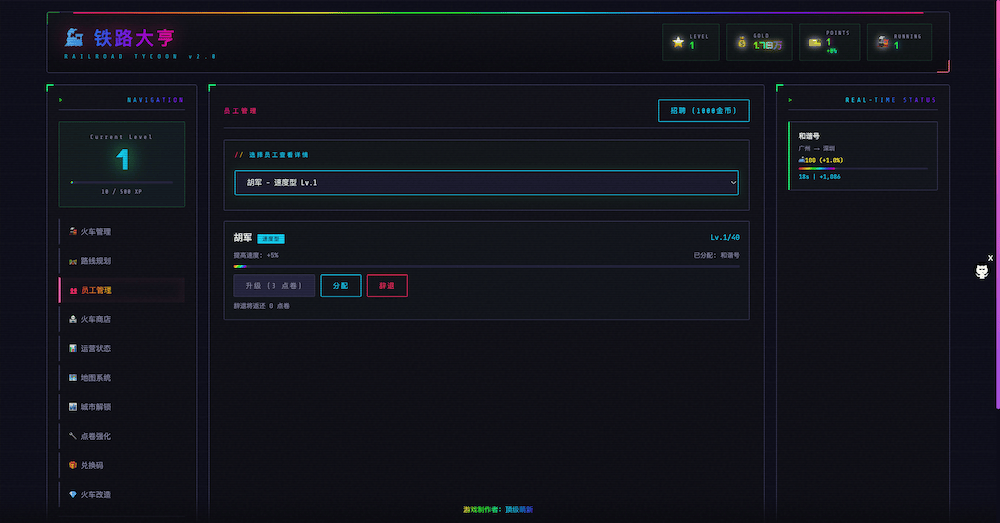Click the star icon in the LEVEL stat

click(678, 42)
